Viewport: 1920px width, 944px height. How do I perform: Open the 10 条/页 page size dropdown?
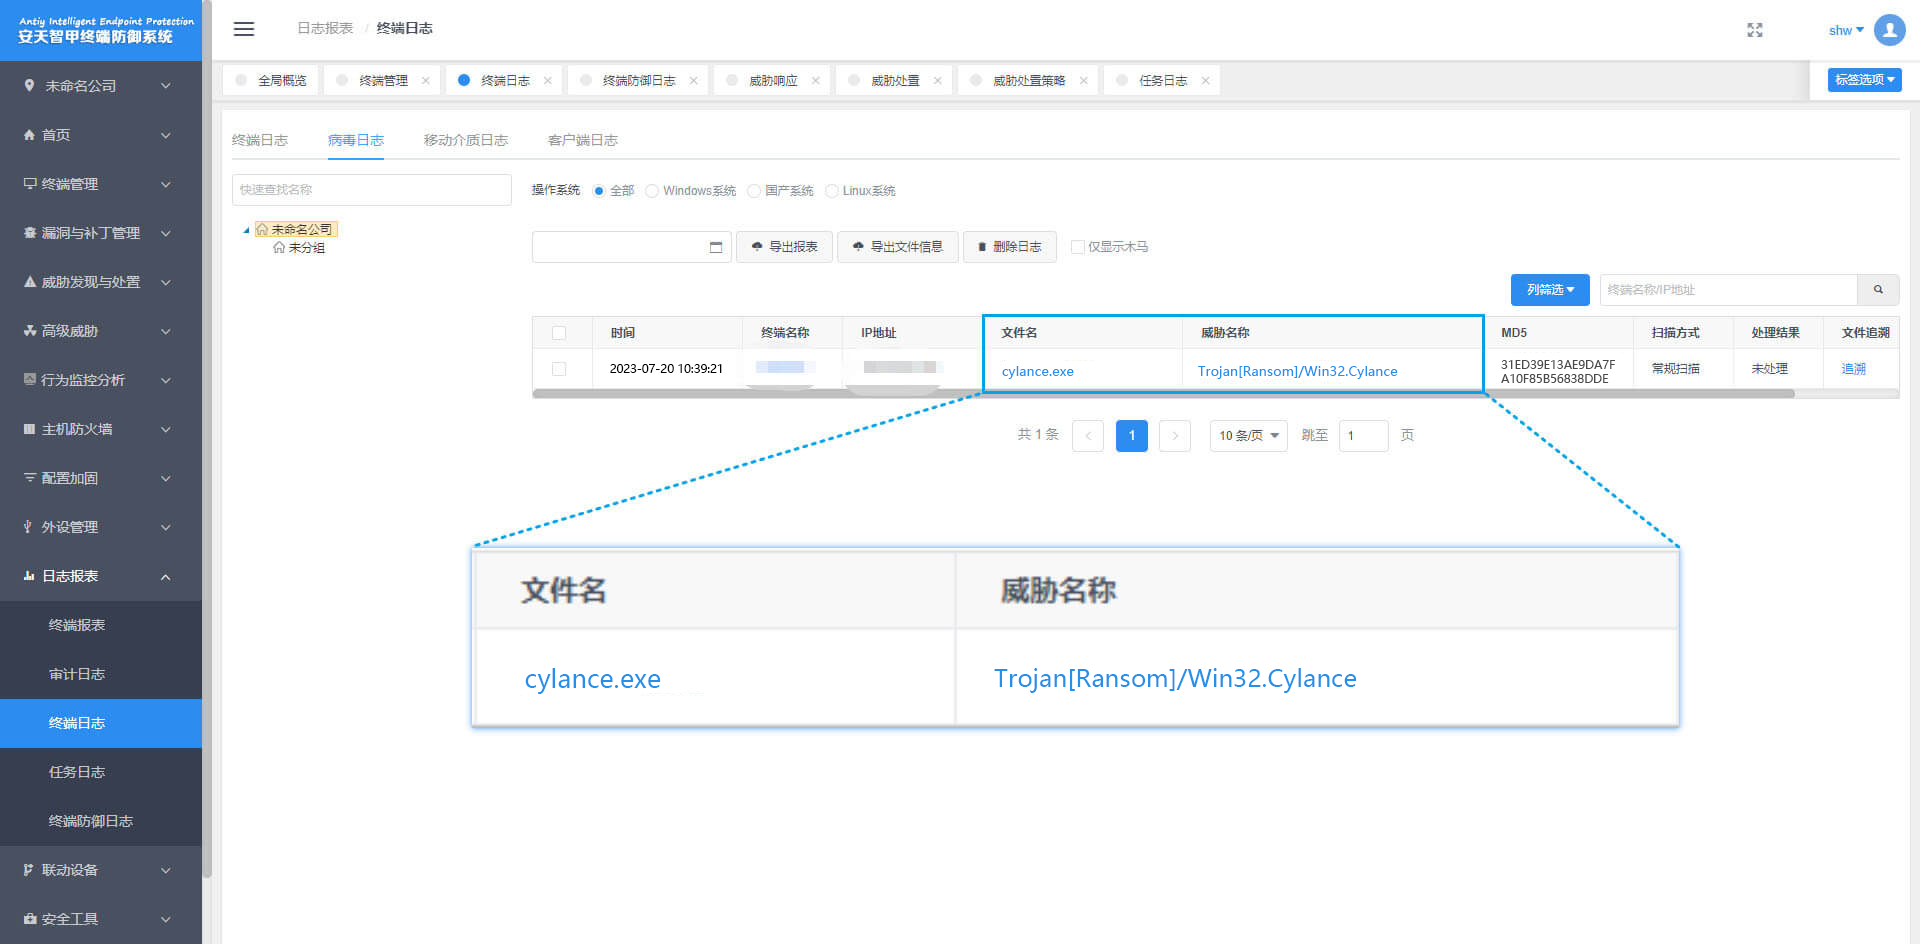pos(1248,436)
